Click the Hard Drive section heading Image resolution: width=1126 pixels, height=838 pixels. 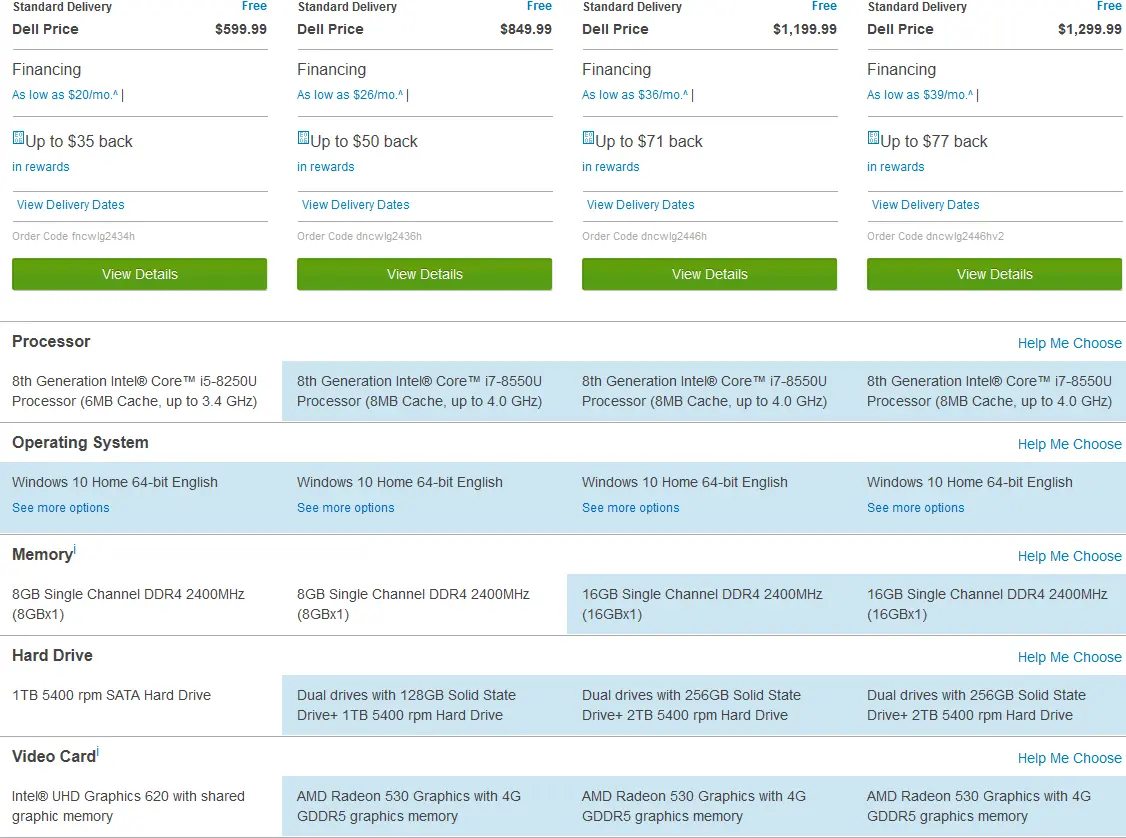[x=52, y=656]
